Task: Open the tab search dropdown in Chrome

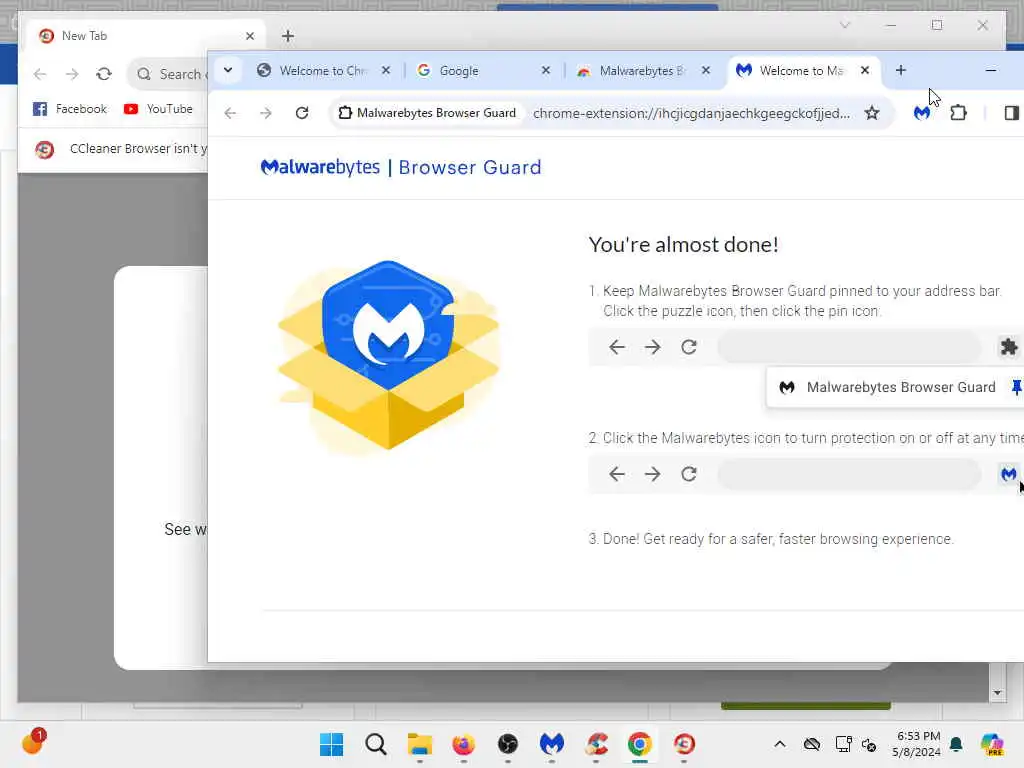Action: coord(228,70)
